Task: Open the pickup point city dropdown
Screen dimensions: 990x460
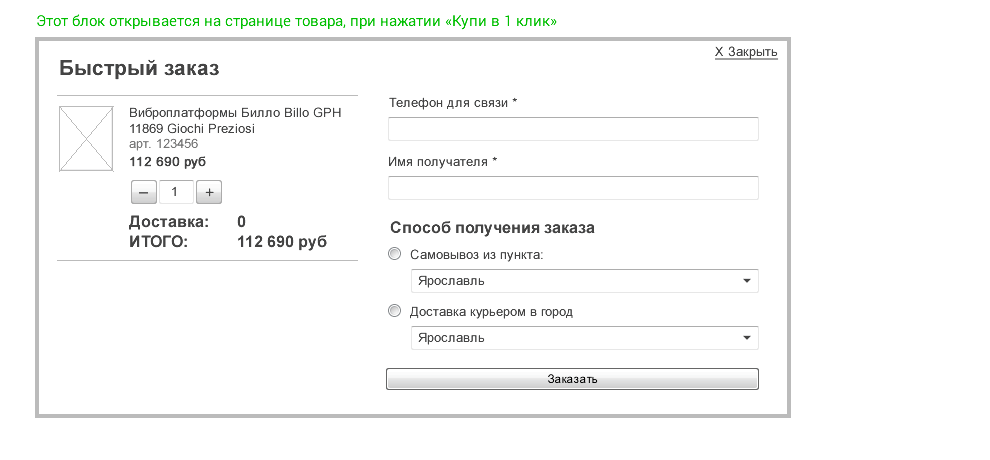Action: [x=584, y=281]
